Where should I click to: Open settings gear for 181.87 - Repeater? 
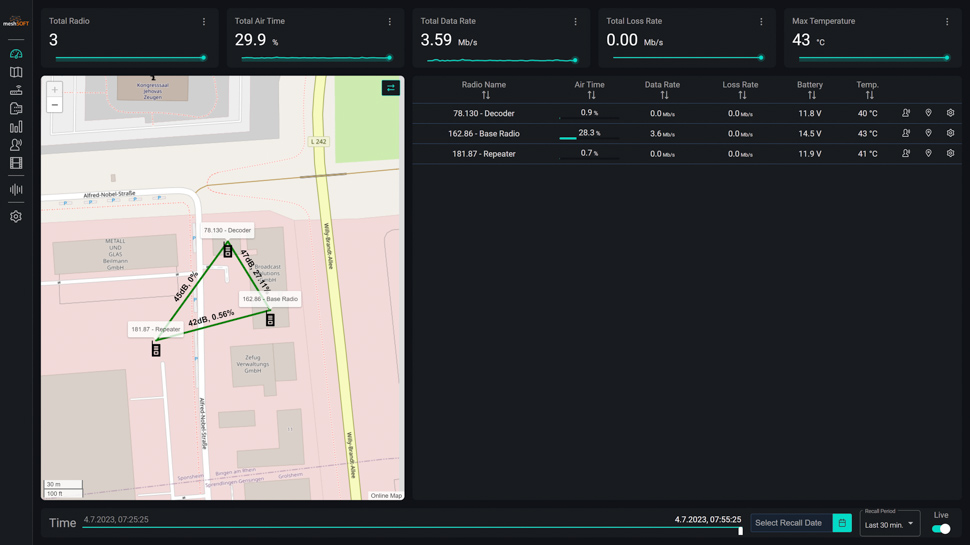(950, 153)
